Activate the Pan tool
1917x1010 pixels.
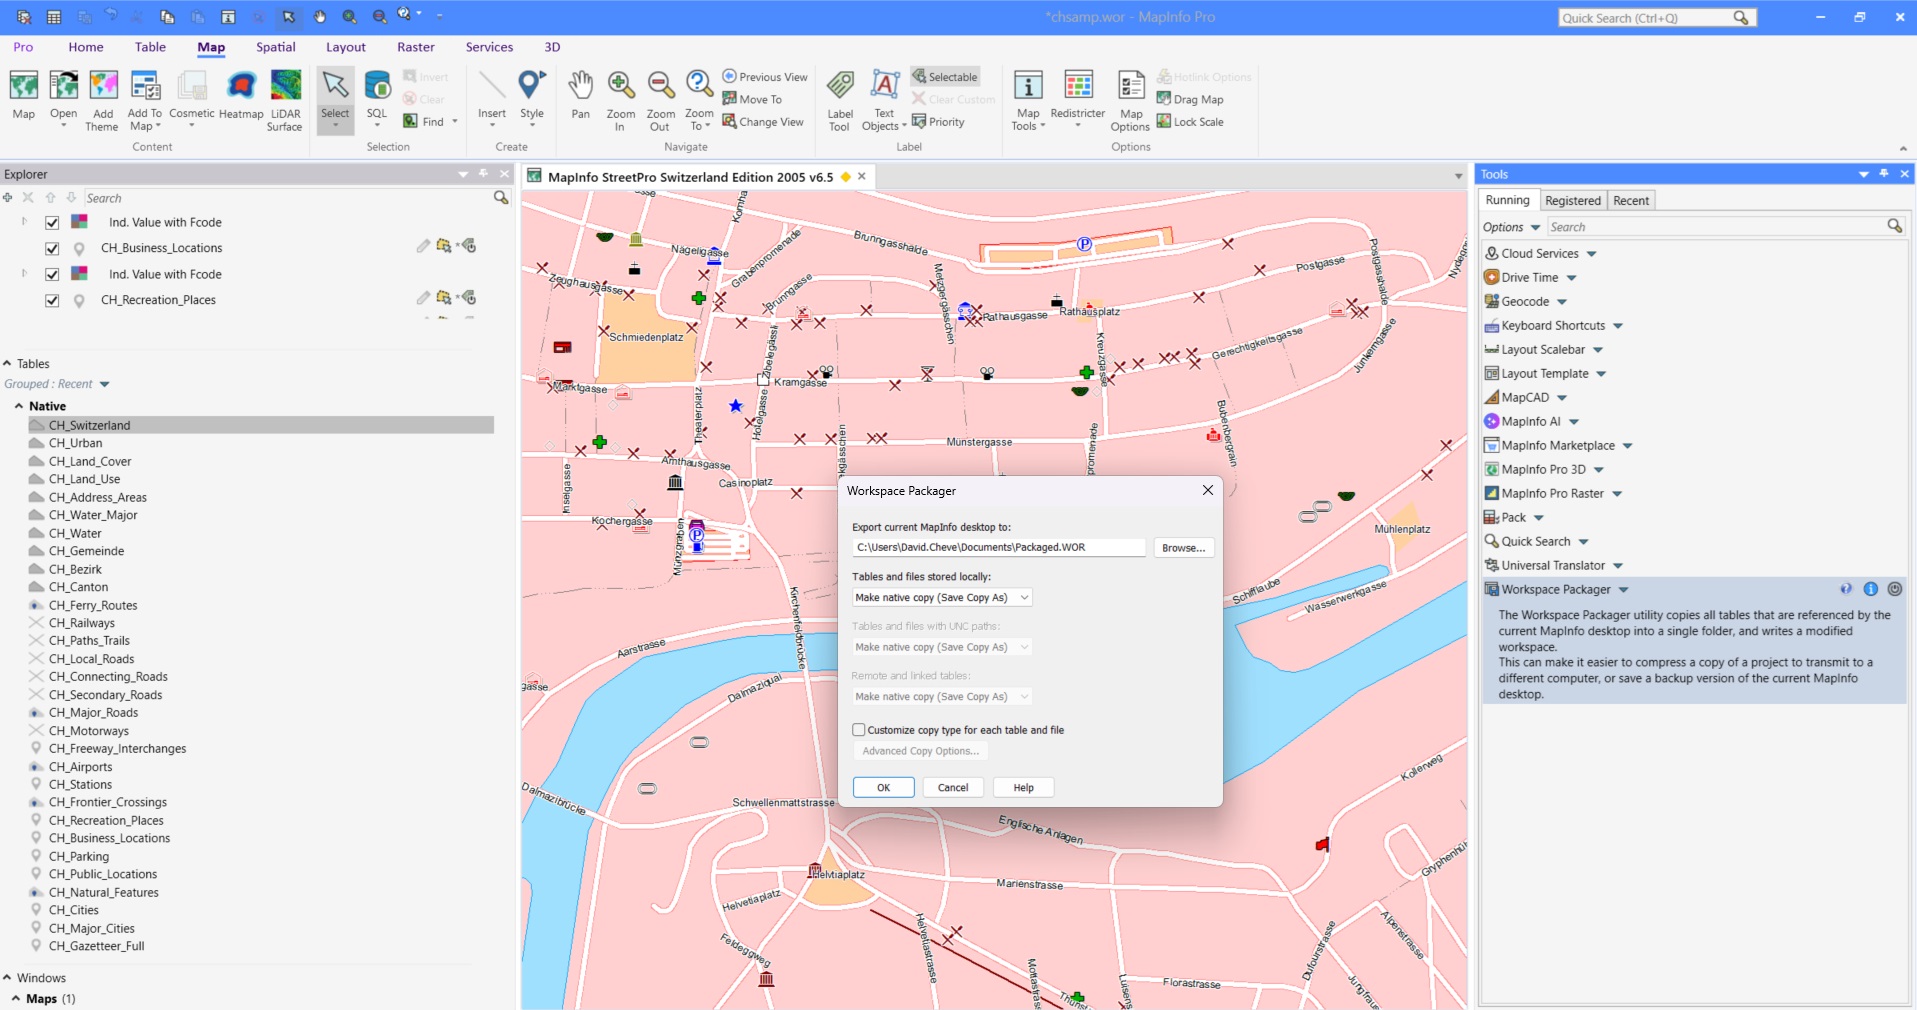click(581, 95)
